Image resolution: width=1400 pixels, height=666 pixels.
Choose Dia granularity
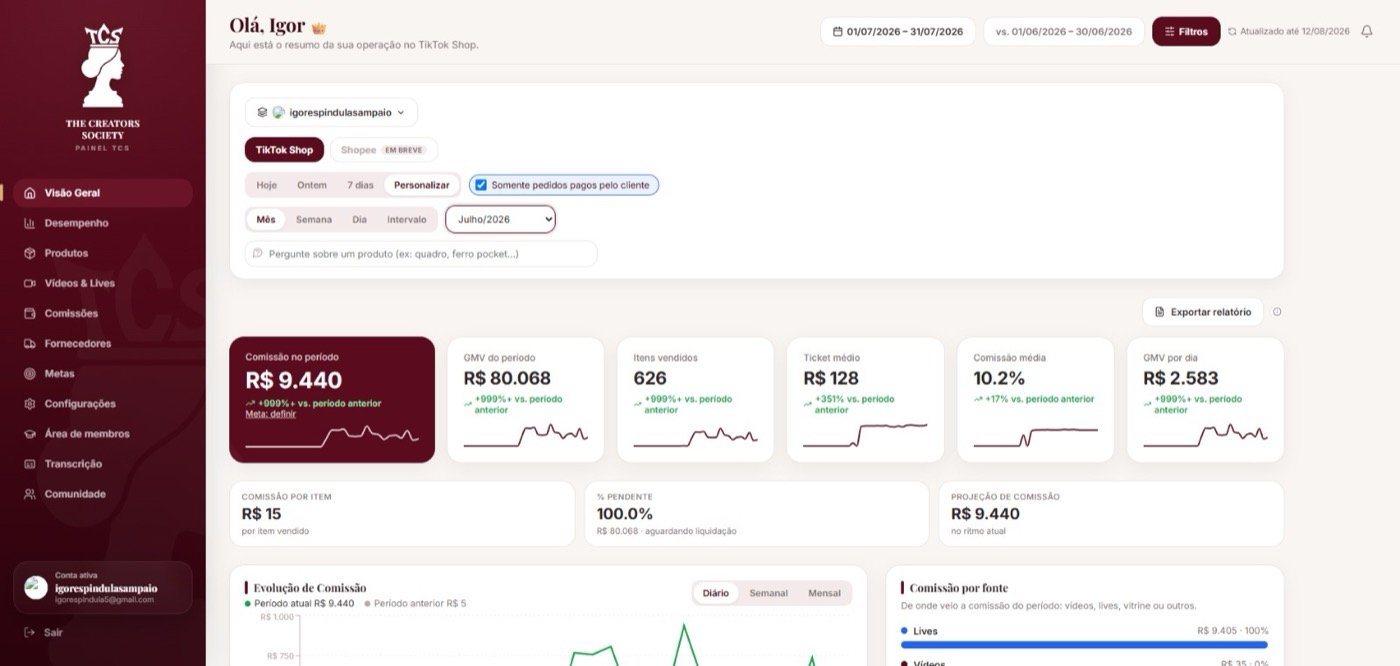pyautogui.click(x=359, y=219)
